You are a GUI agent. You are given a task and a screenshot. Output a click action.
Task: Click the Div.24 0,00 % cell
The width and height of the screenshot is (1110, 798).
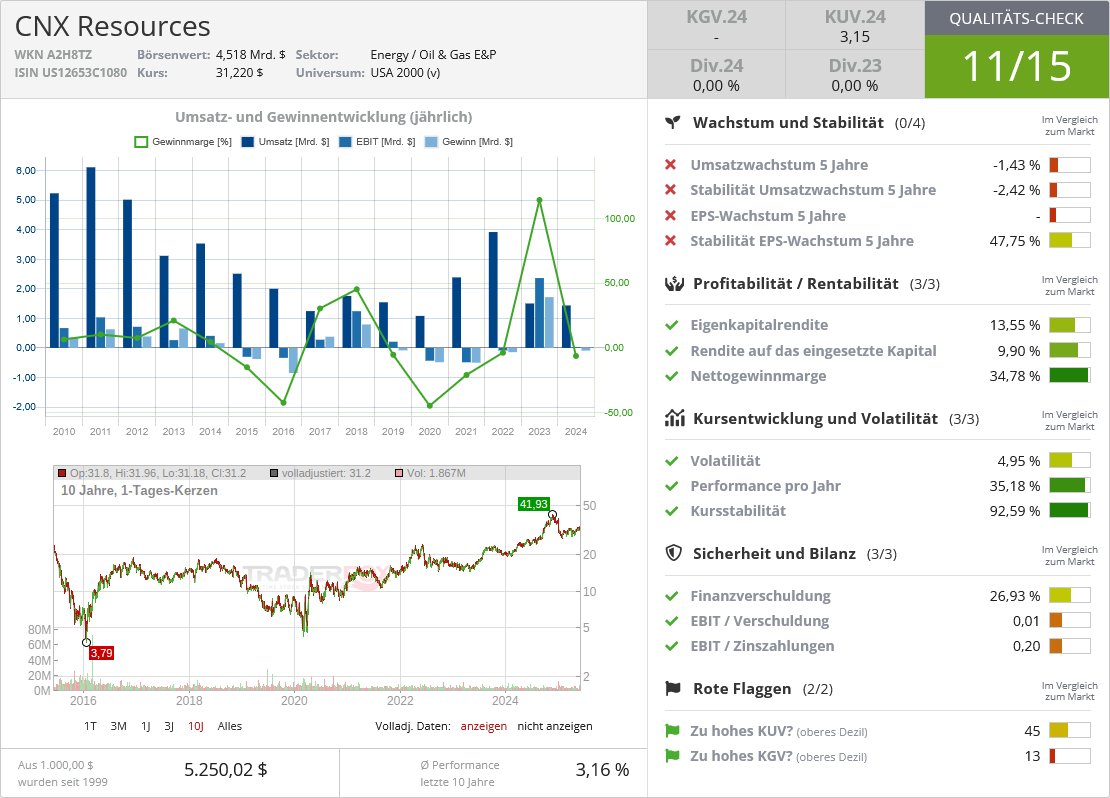pyautogui.click(x=716, y=74)
